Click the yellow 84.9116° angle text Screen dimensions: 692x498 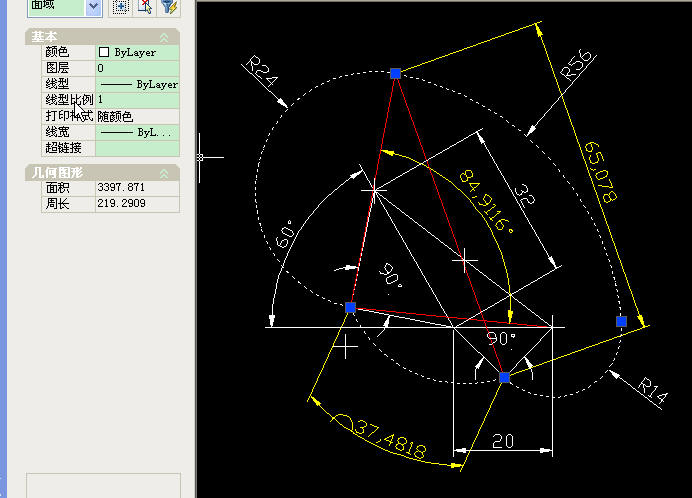pos(487,201)
